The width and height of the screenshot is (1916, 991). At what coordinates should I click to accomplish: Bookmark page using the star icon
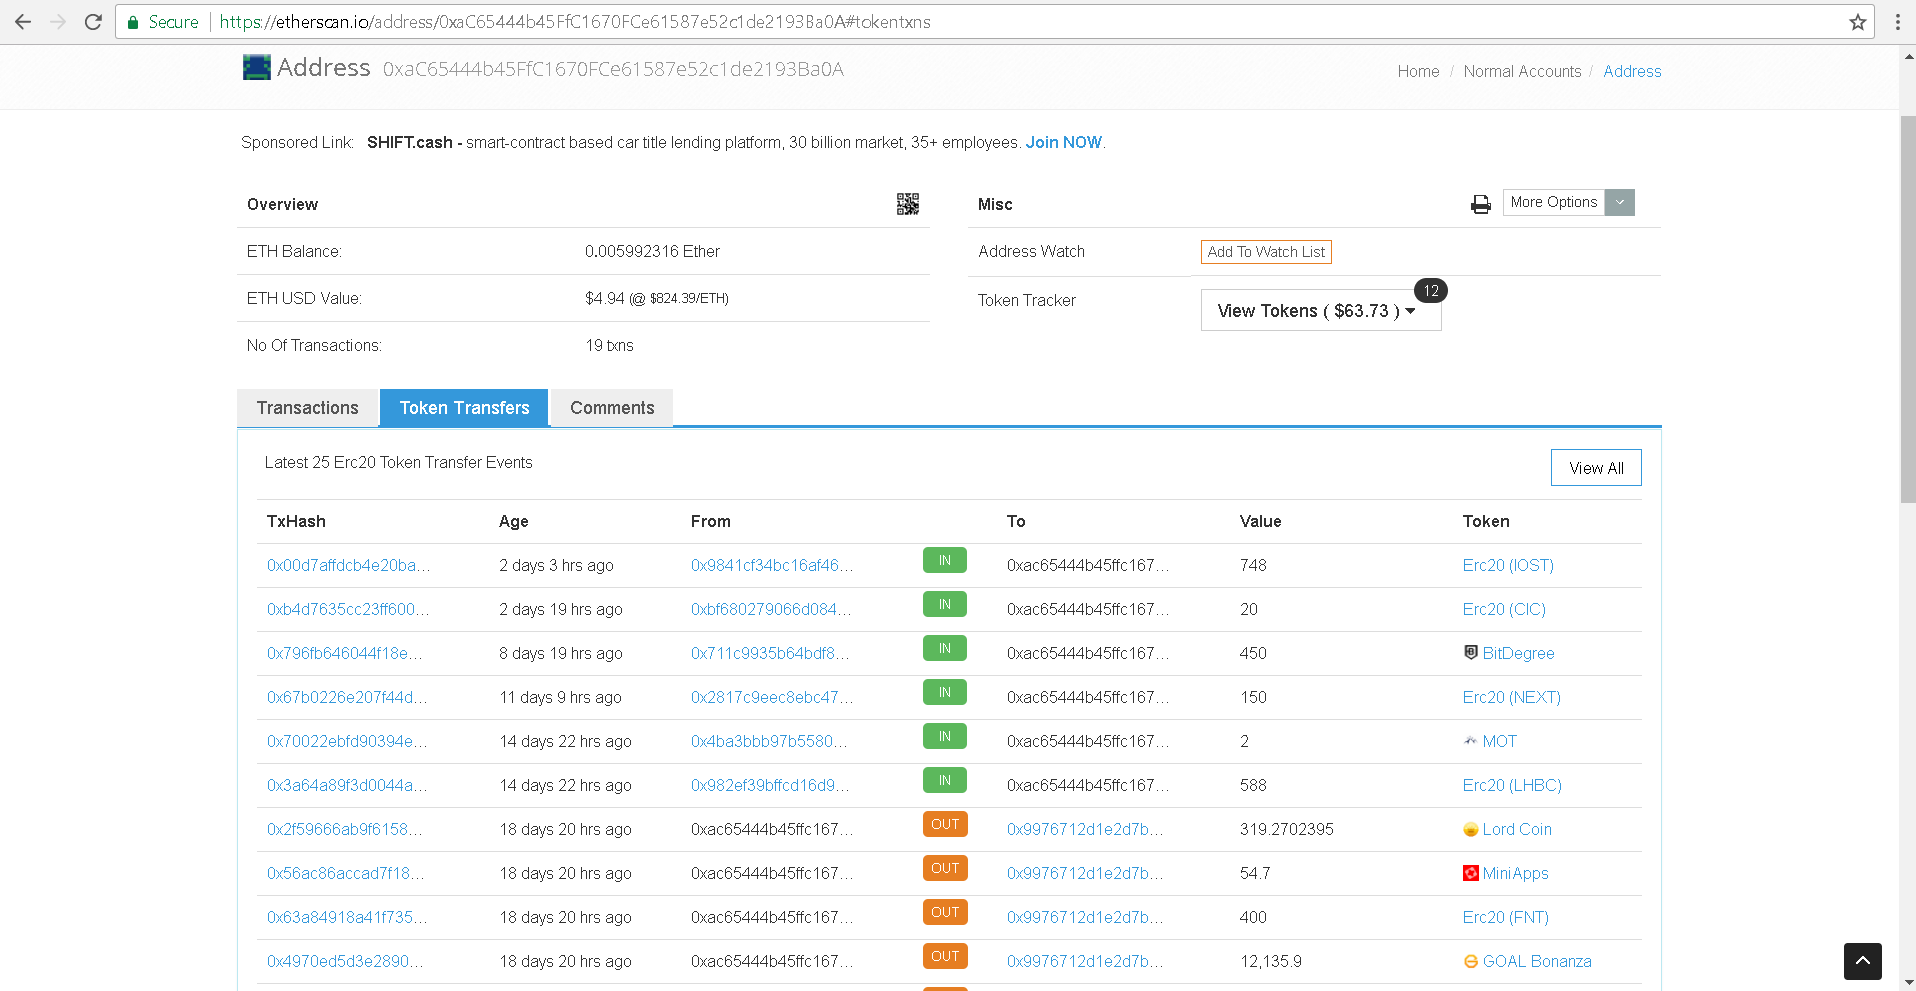(x=1857, y=22)
